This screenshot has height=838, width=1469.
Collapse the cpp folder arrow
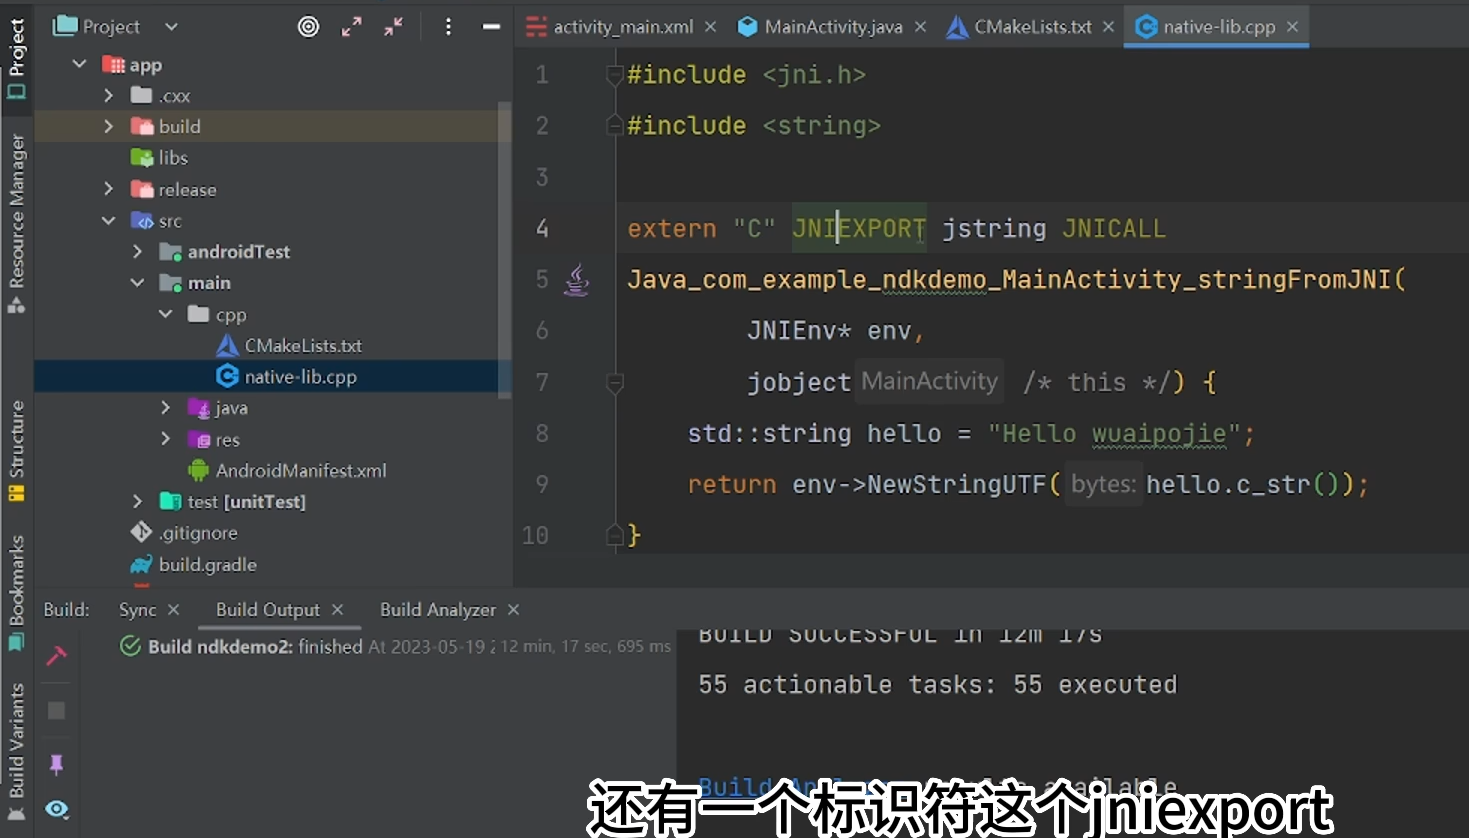[166, 314]
